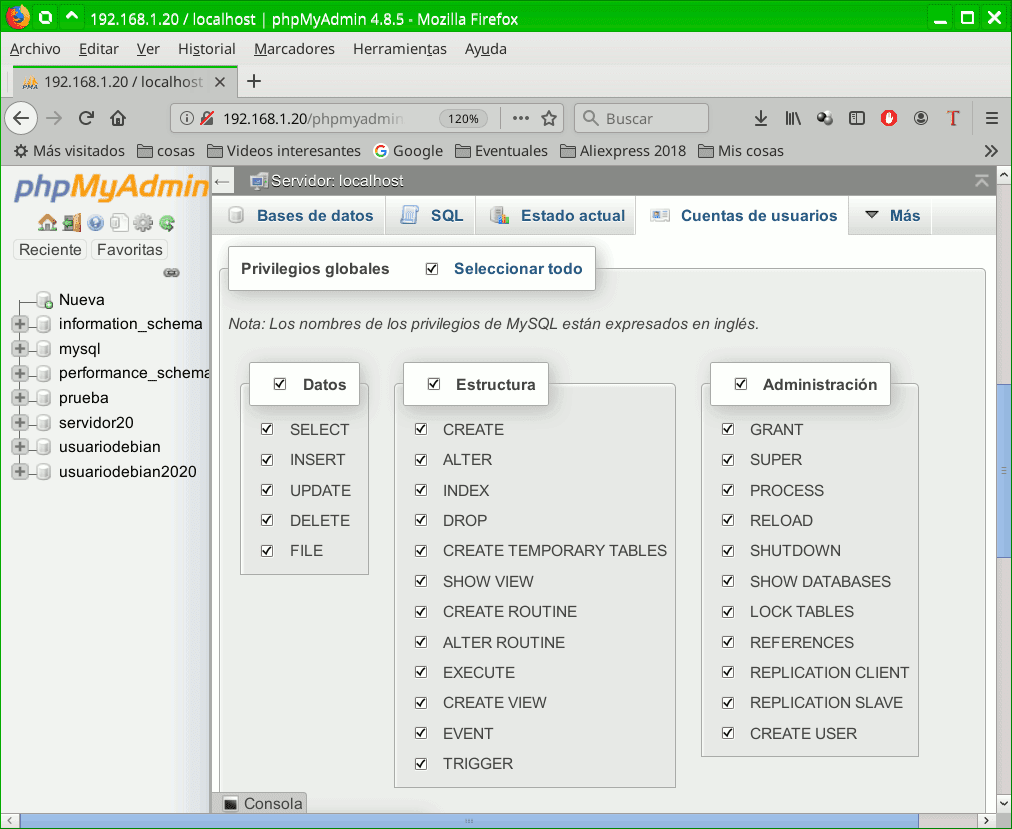
Task: Open phpMyAdmin documentation via question mark icon
Action: tap(95, 222)
